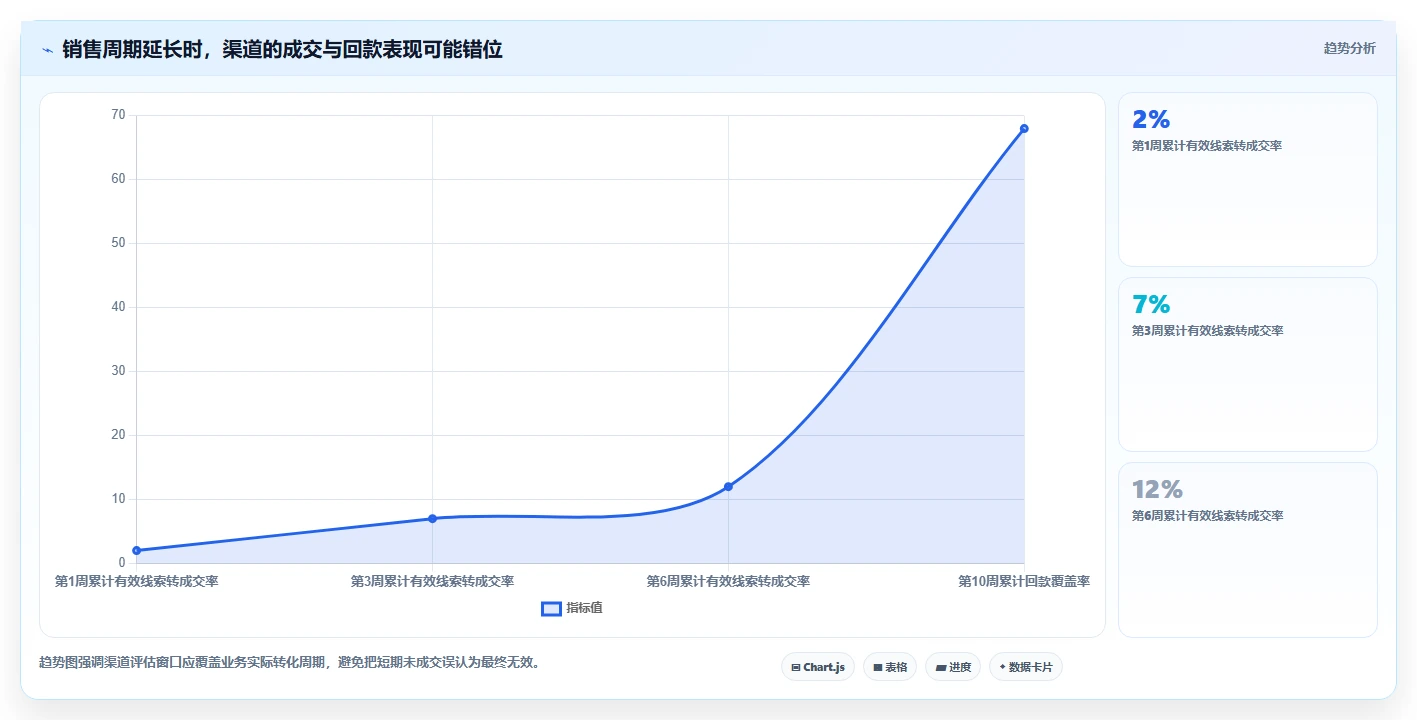Click the data point for 第10周累计回款覆盖率
Viewport: 1417px width, 720px height.
[x=1024, y=128]
